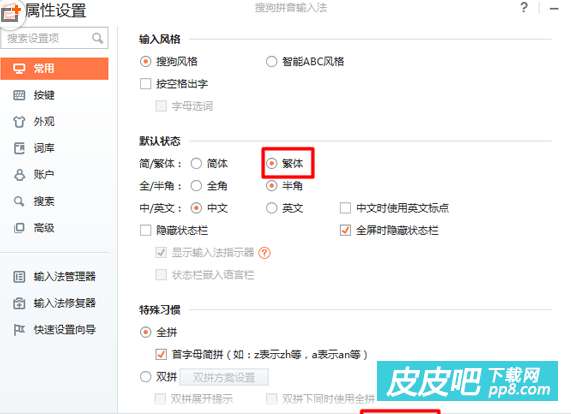Click the list icon beside 输入法管理器
Image resolution: width=571 pixels, height=414 pixels.
click(19, 277)
